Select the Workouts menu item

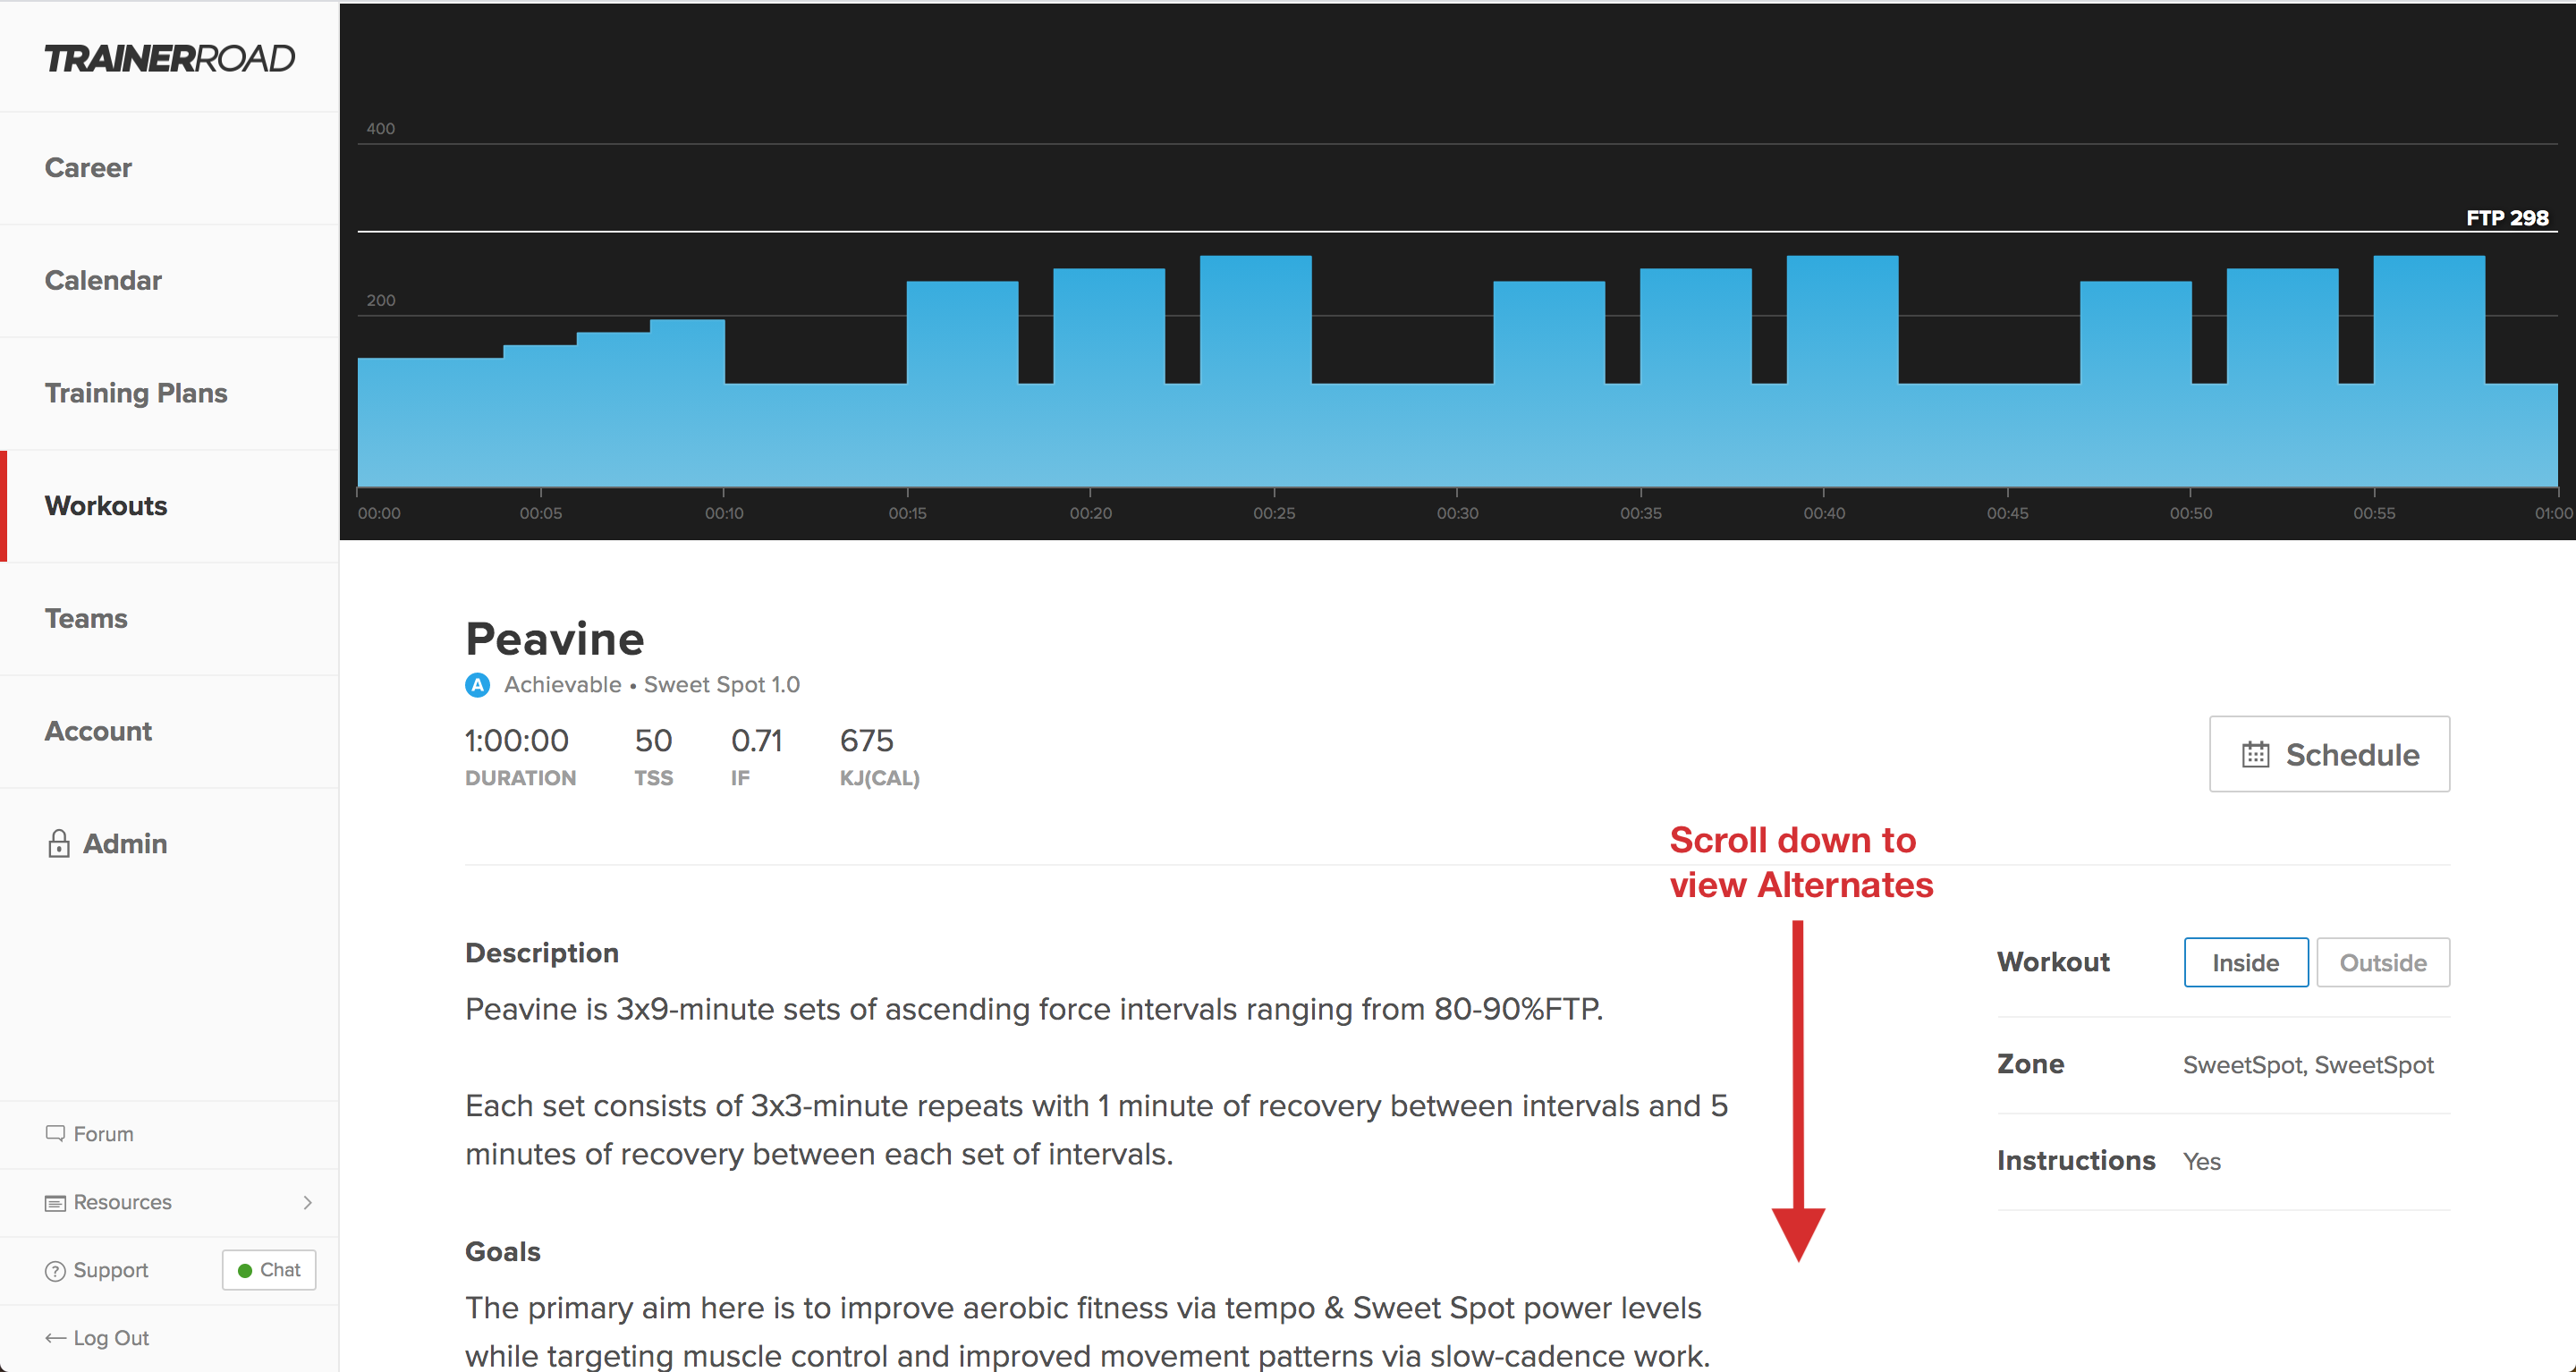[x=106, y=506]
